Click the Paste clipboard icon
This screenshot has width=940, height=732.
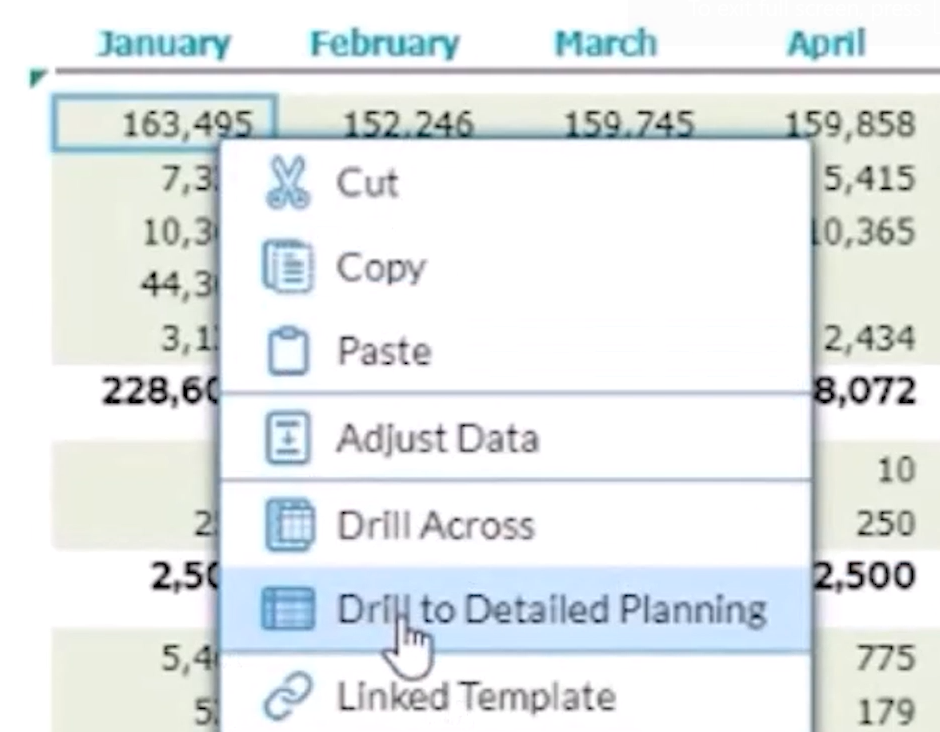(x=286, y=350)
